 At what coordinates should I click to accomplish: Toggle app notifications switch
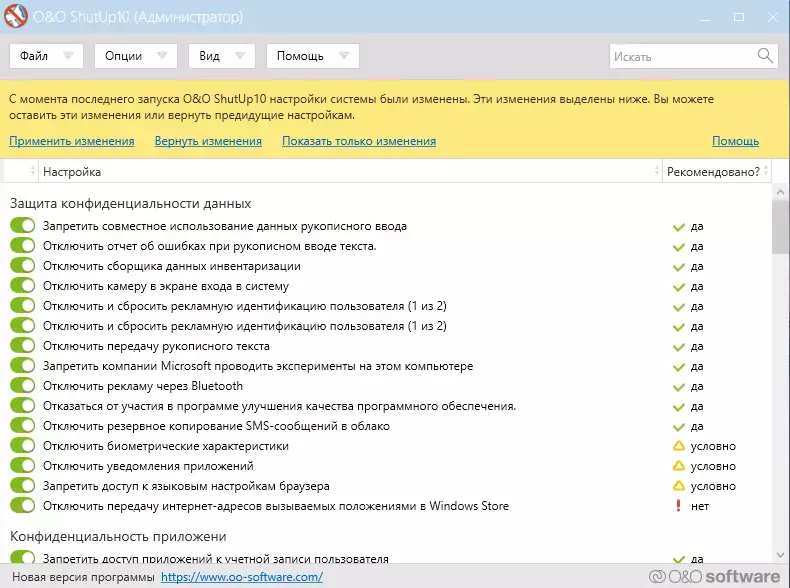pos(22,466)
